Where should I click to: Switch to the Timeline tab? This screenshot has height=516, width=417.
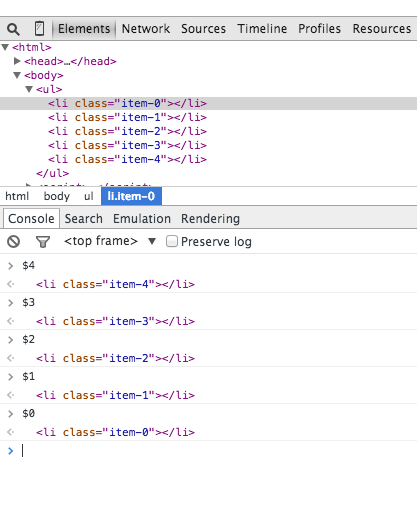click(262, 29)
